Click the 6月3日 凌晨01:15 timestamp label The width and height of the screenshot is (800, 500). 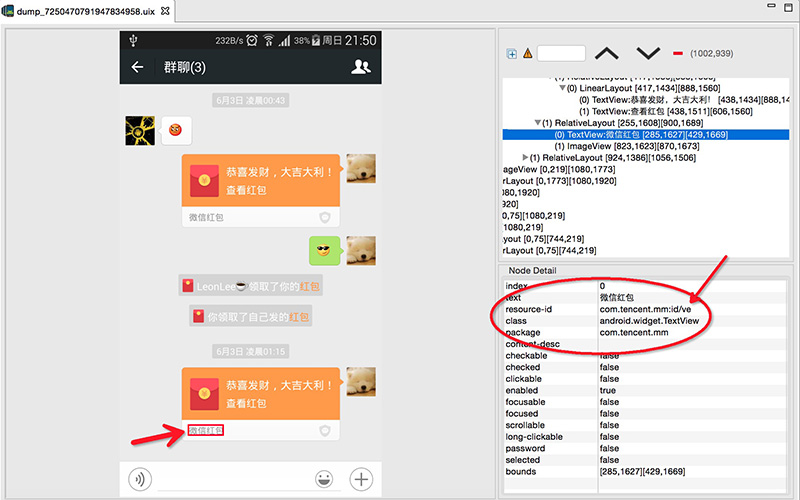click(251, 352)
